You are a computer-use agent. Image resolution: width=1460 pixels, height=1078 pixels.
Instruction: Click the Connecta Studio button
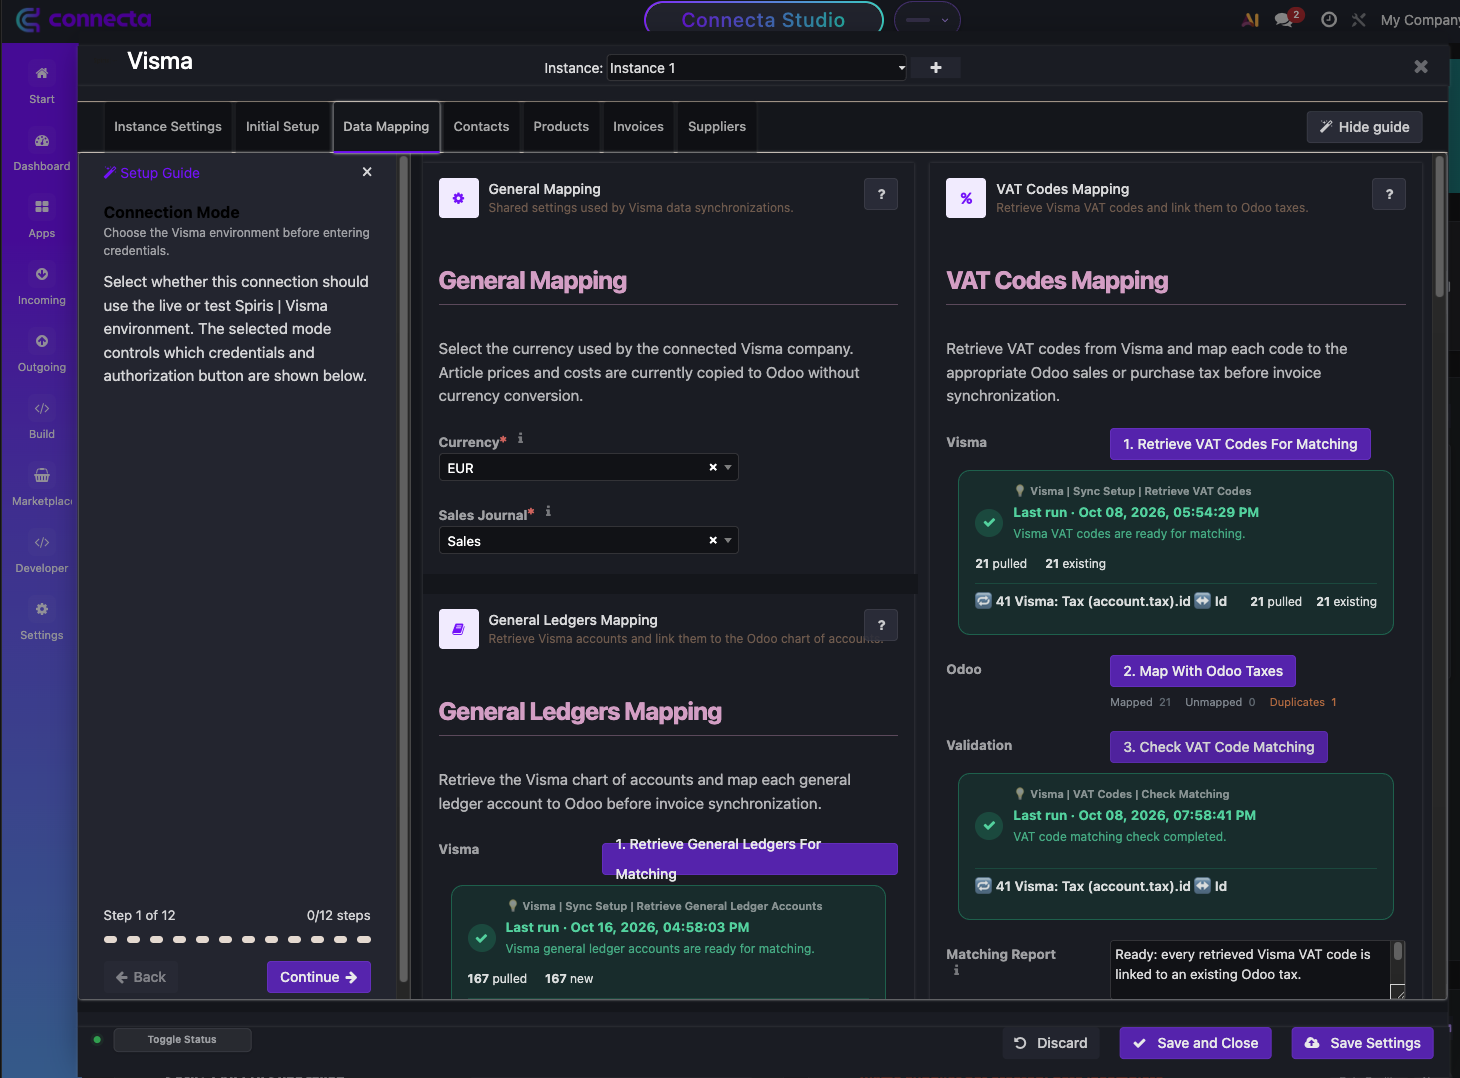[x=764, y=19]
